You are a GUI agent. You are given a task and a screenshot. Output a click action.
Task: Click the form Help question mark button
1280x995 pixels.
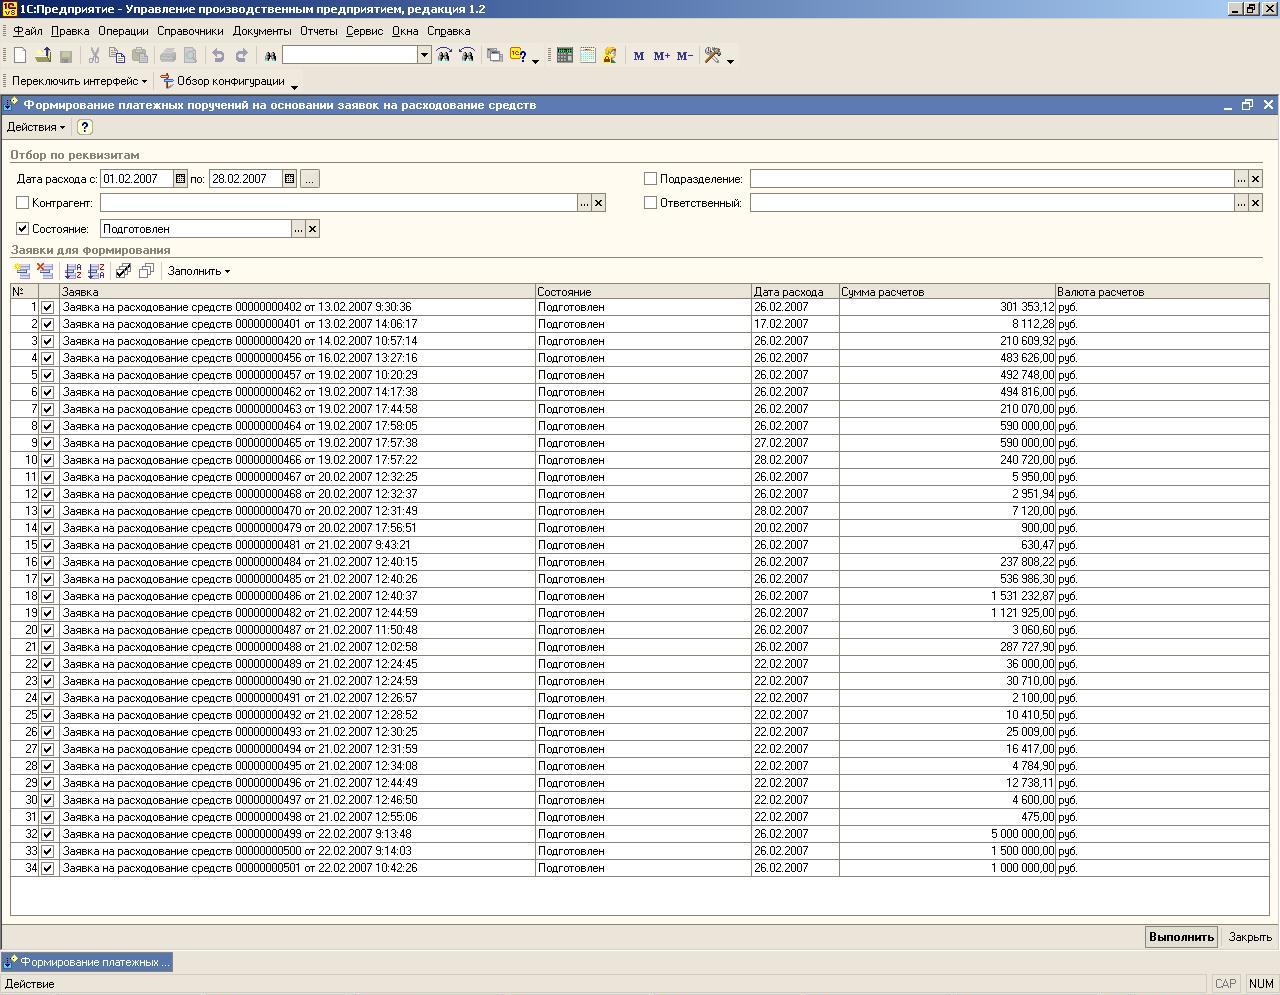(84, 127)
